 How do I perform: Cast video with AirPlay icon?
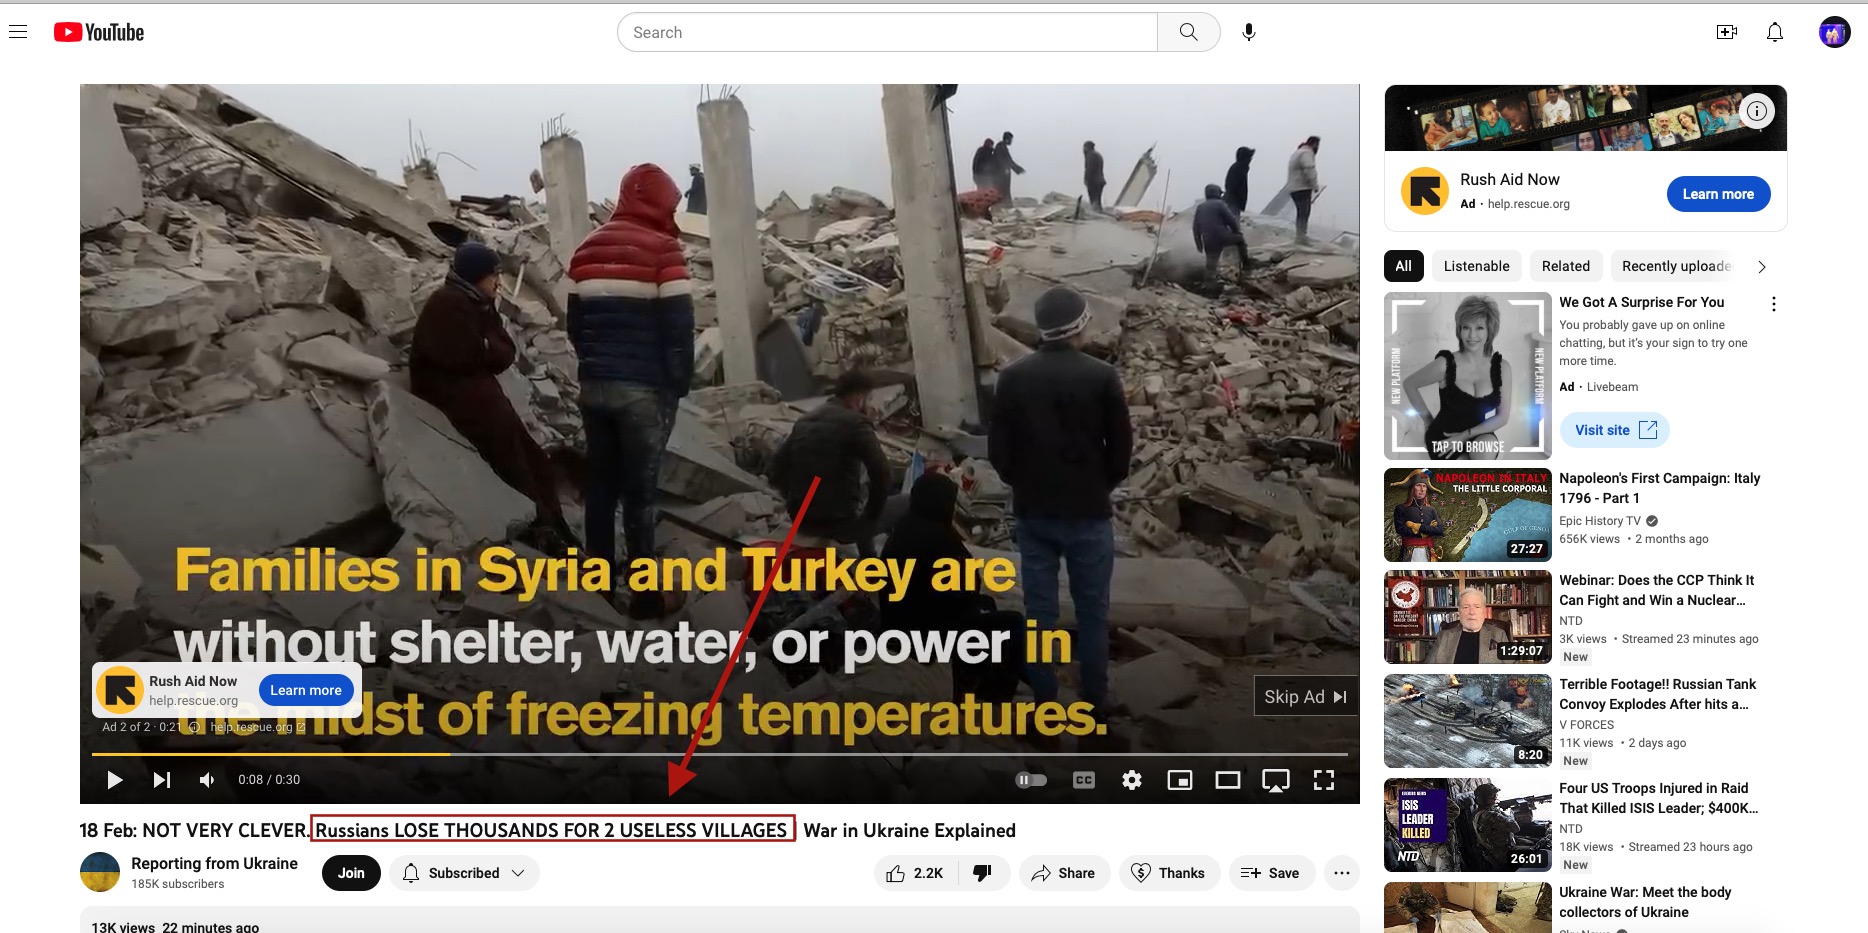(1276, 780)
